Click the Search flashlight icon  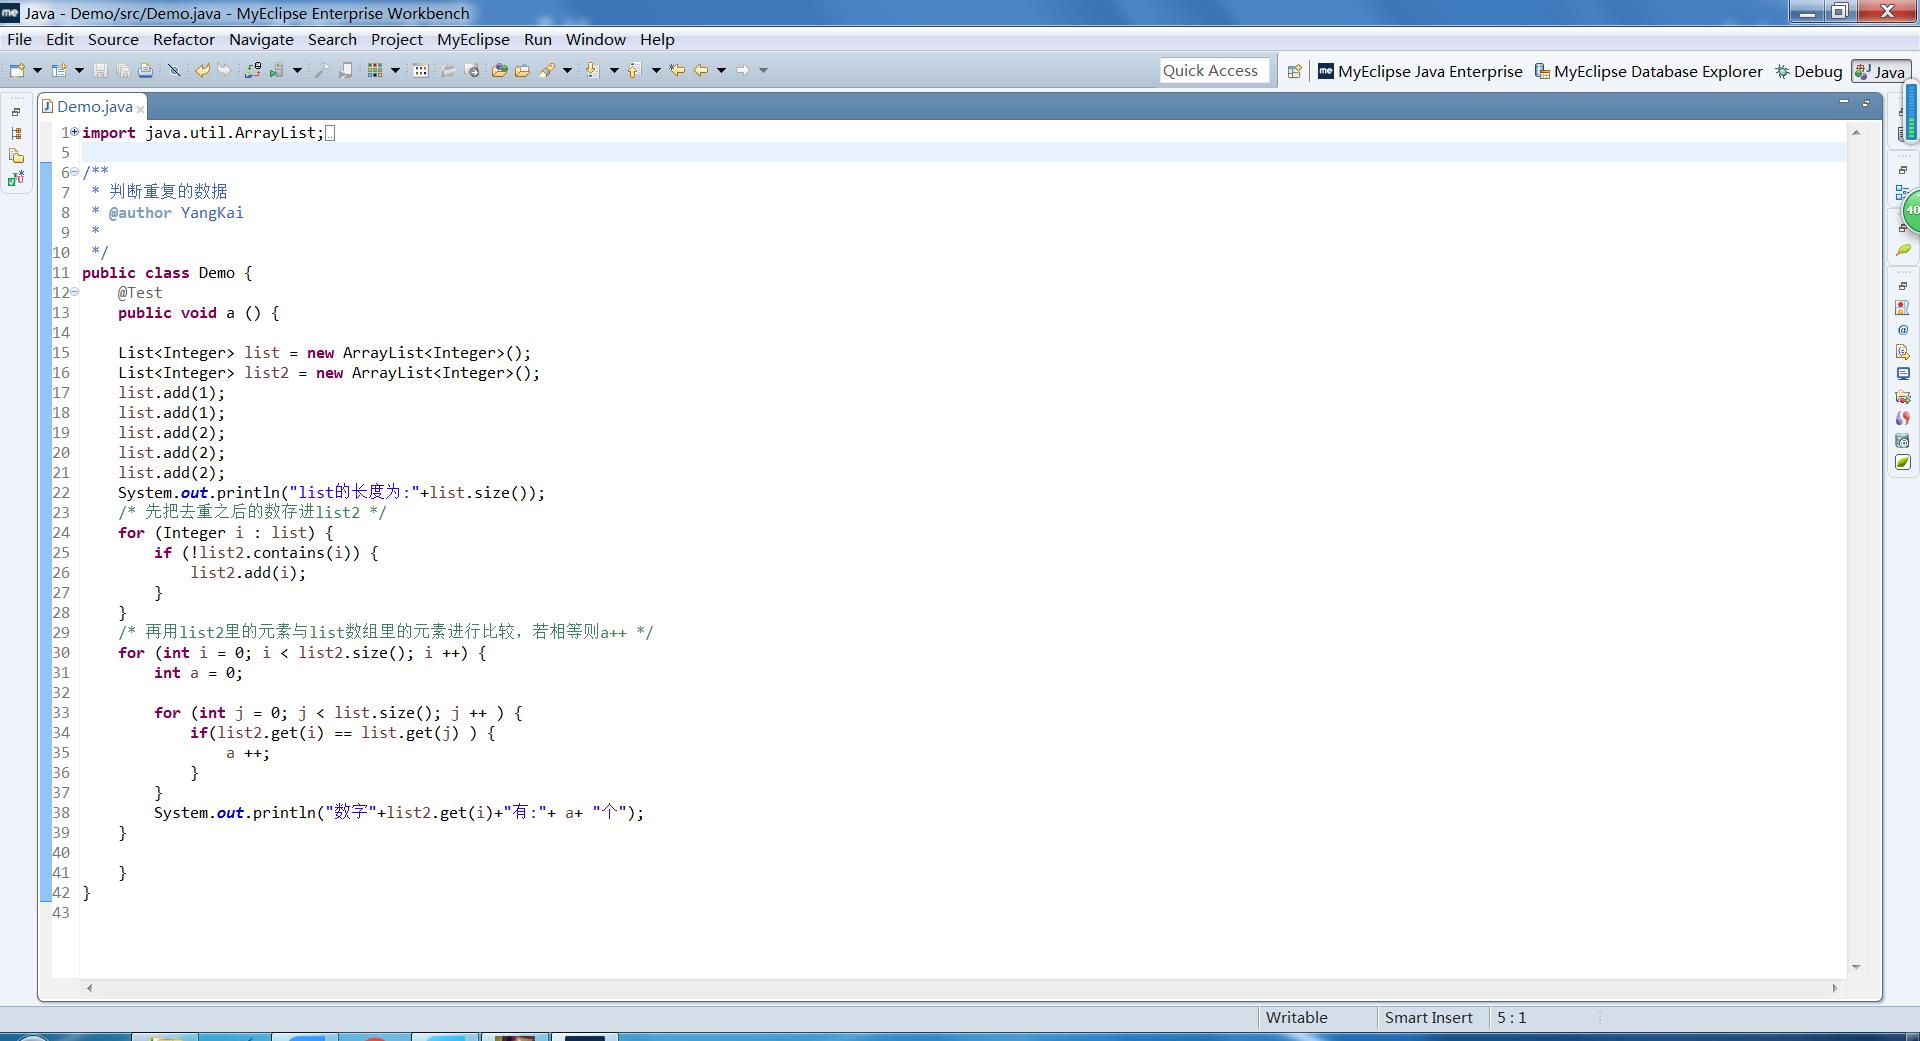click(x=547, y=70)
